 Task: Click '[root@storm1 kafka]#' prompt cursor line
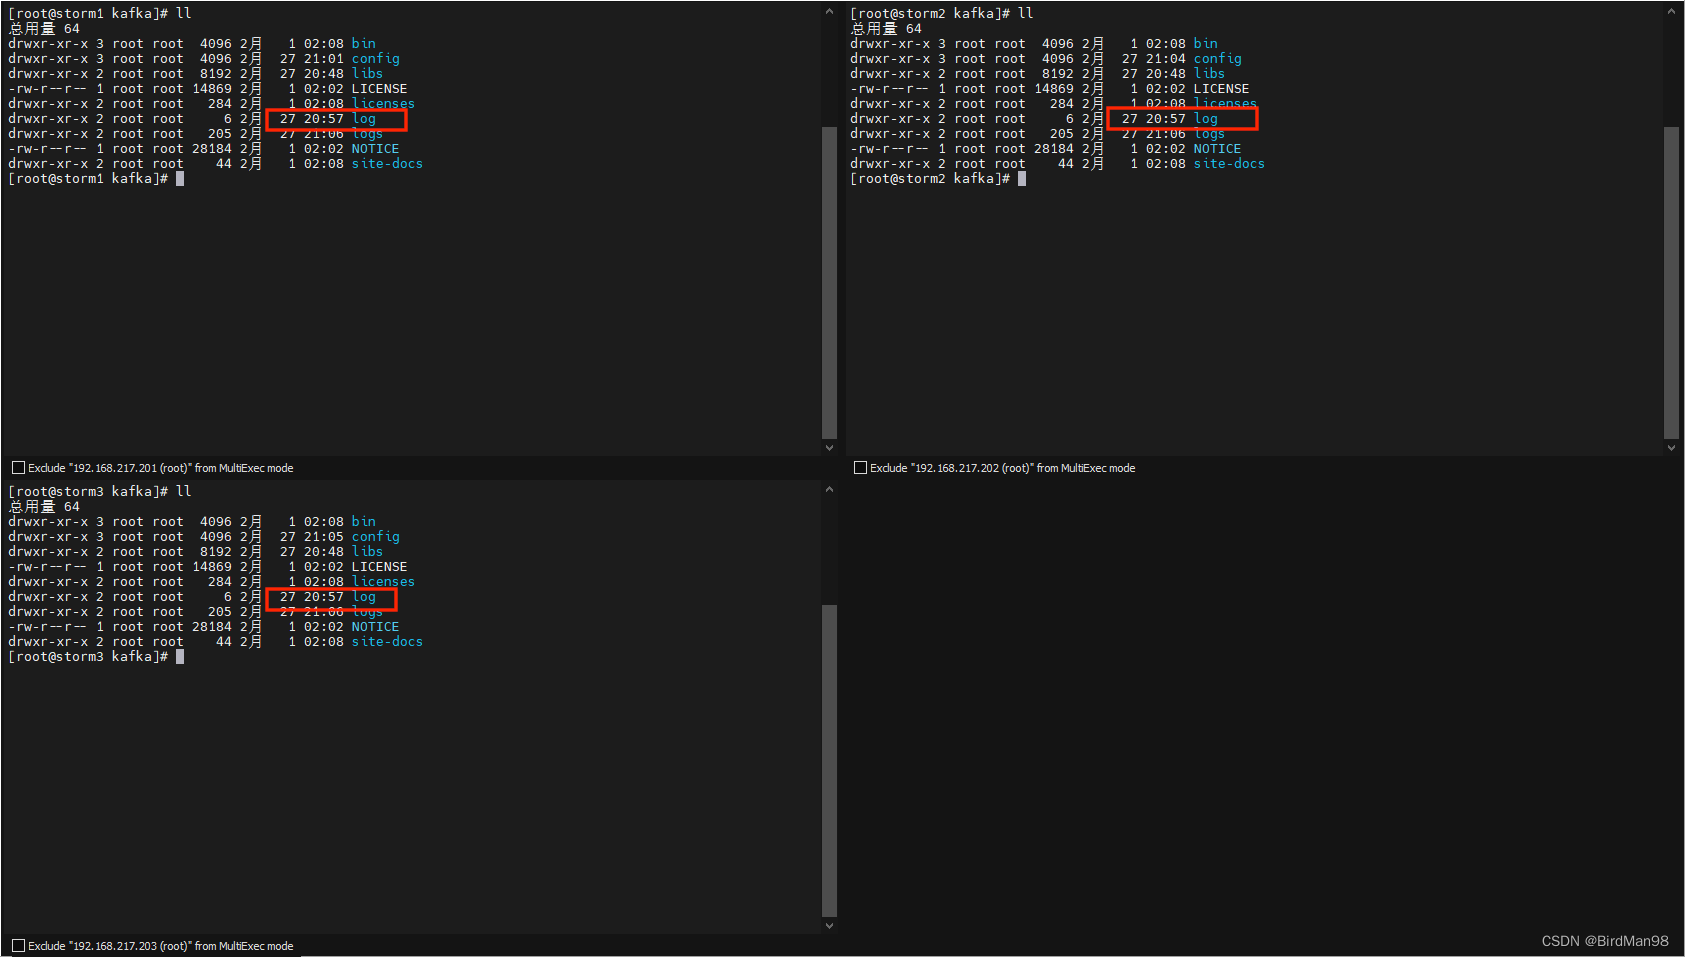coord(96,179)
